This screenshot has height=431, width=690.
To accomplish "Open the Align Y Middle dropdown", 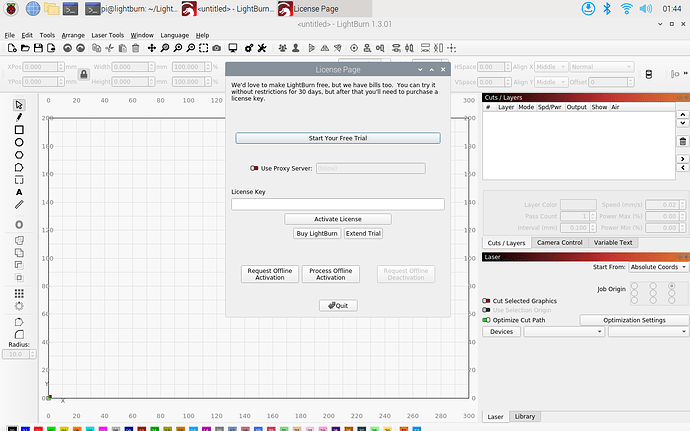I will [551, 82].
